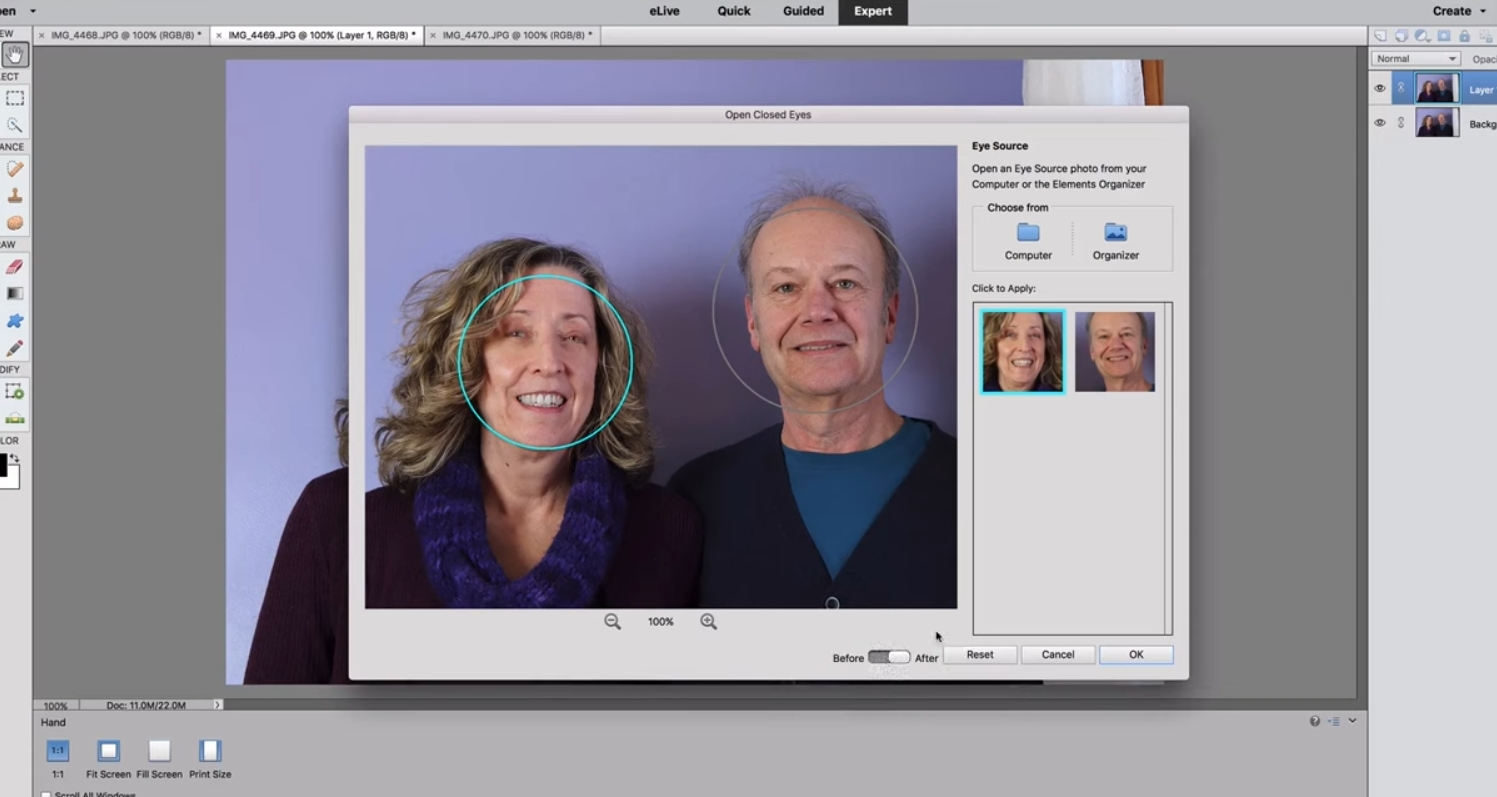Select the Clone Stamp tool
This screenshot has height=797, width=1497.
15,196
